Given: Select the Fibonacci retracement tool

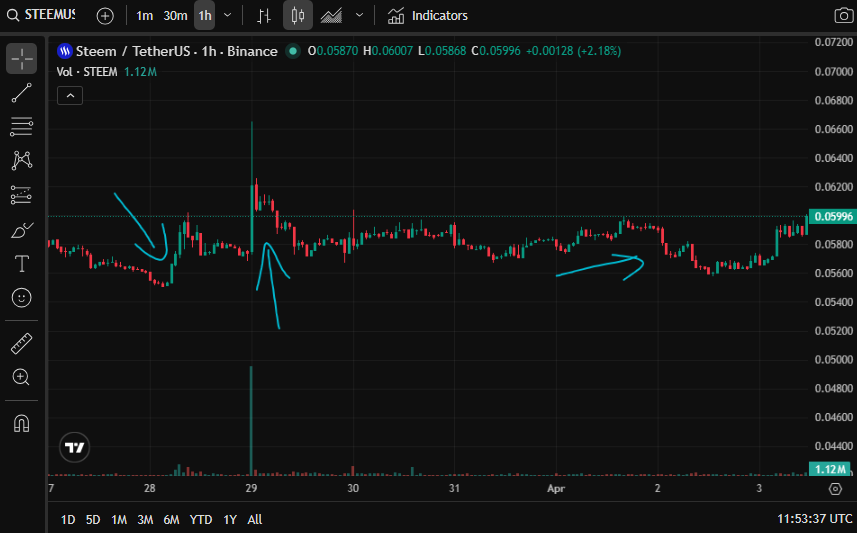Looking at the screenshot, I should coord(22,127).
